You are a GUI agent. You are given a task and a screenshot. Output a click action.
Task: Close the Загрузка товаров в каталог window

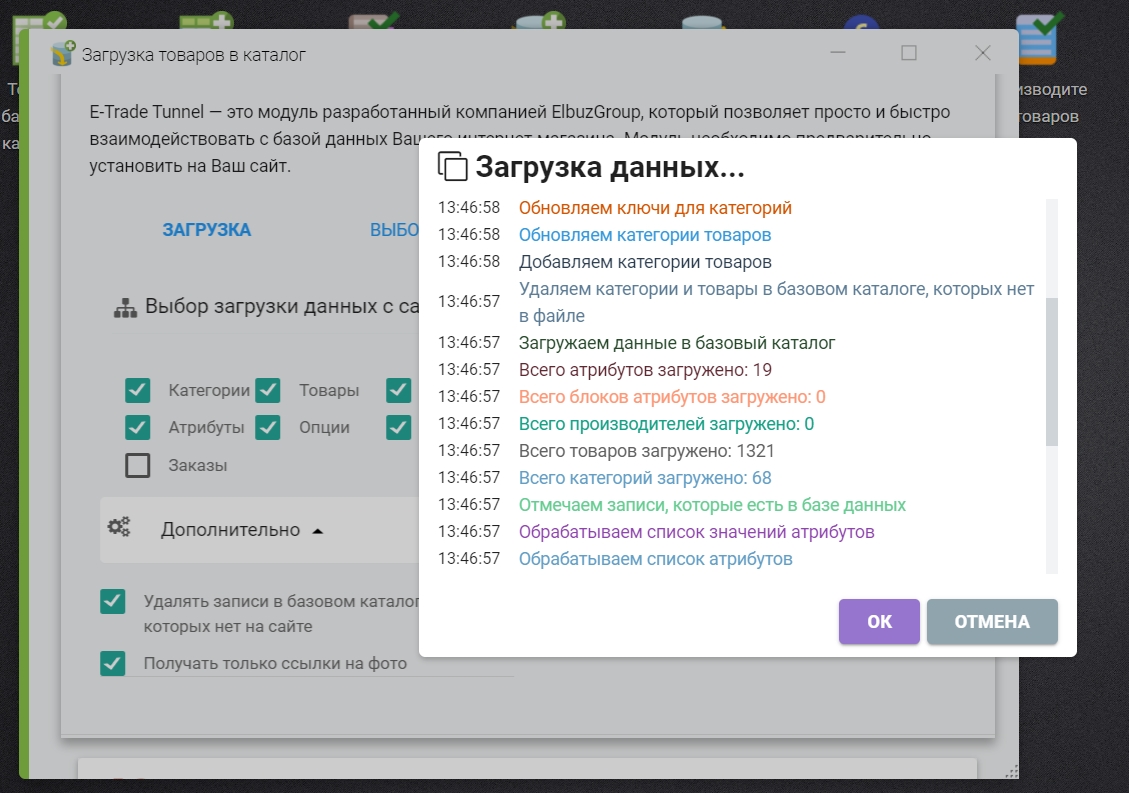point(982,53)
